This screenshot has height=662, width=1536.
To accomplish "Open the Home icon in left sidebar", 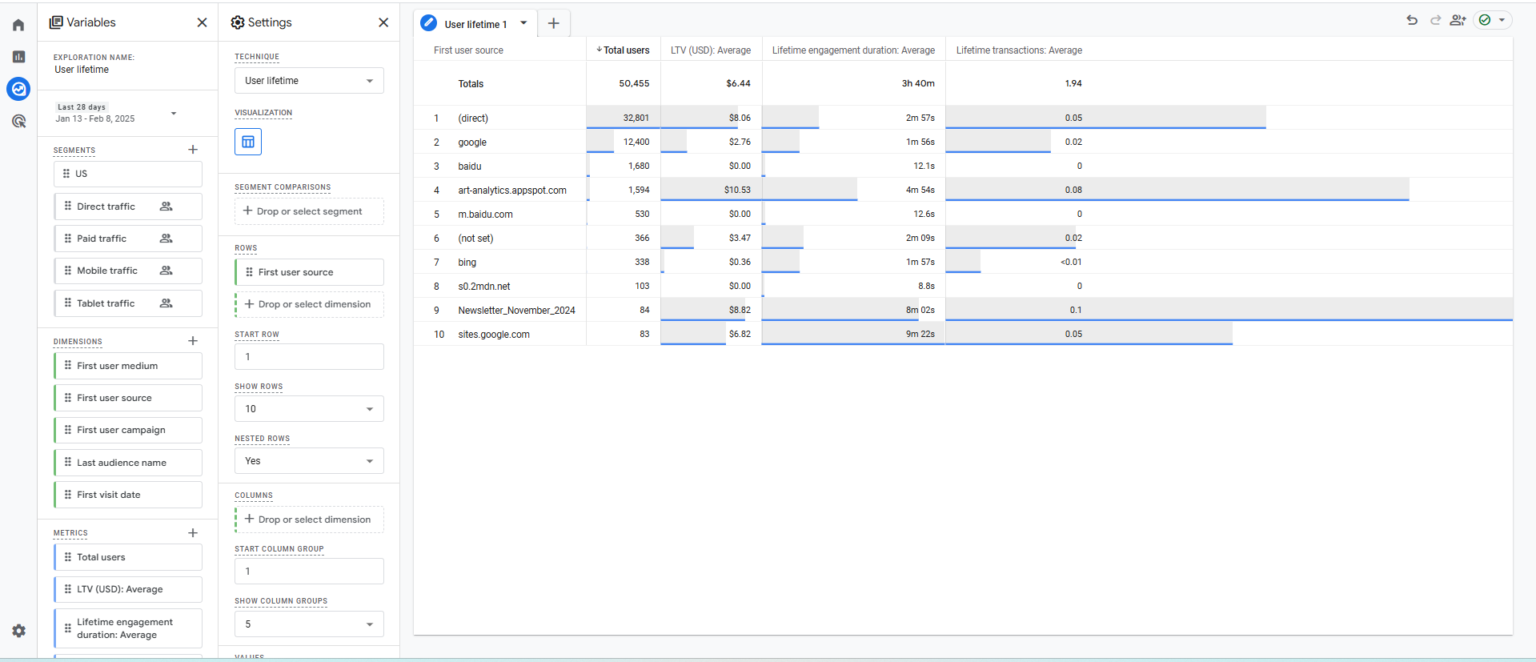I will (x=18, y=25).
